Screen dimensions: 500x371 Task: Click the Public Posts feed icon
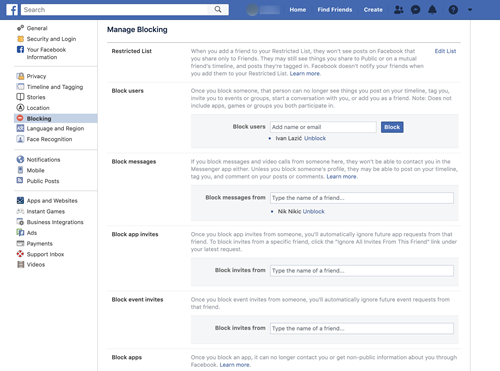20,180
